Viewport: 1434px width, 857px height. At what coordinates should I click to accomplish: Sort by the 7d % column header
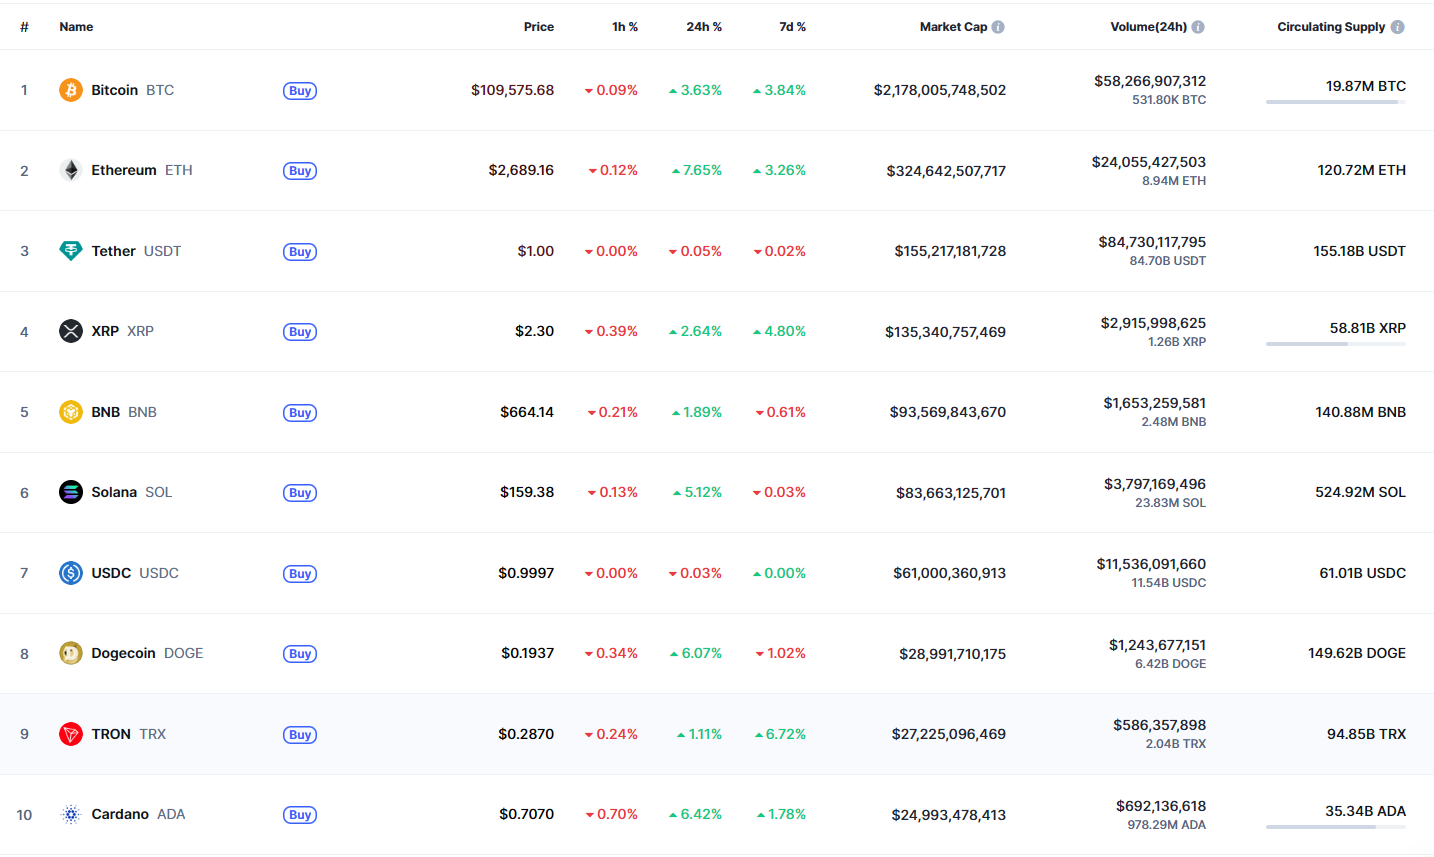click(x=793, y=27)
